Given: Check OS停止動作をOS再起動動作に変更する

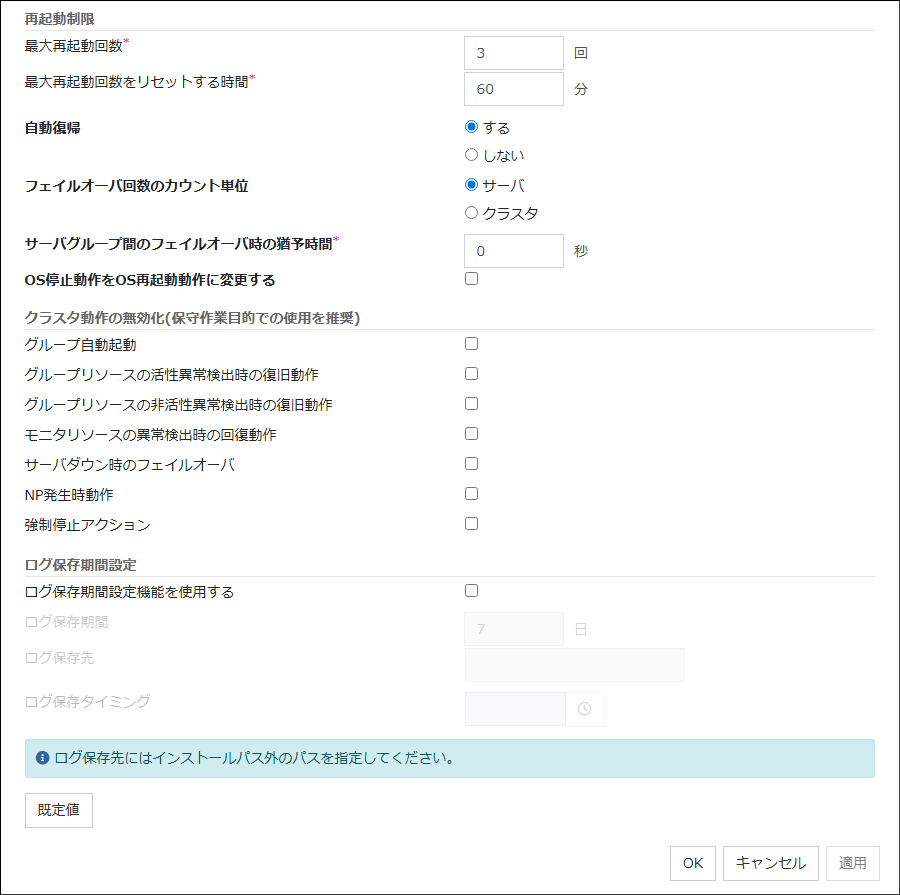Looking at the screenshot, I should [471, 278].
